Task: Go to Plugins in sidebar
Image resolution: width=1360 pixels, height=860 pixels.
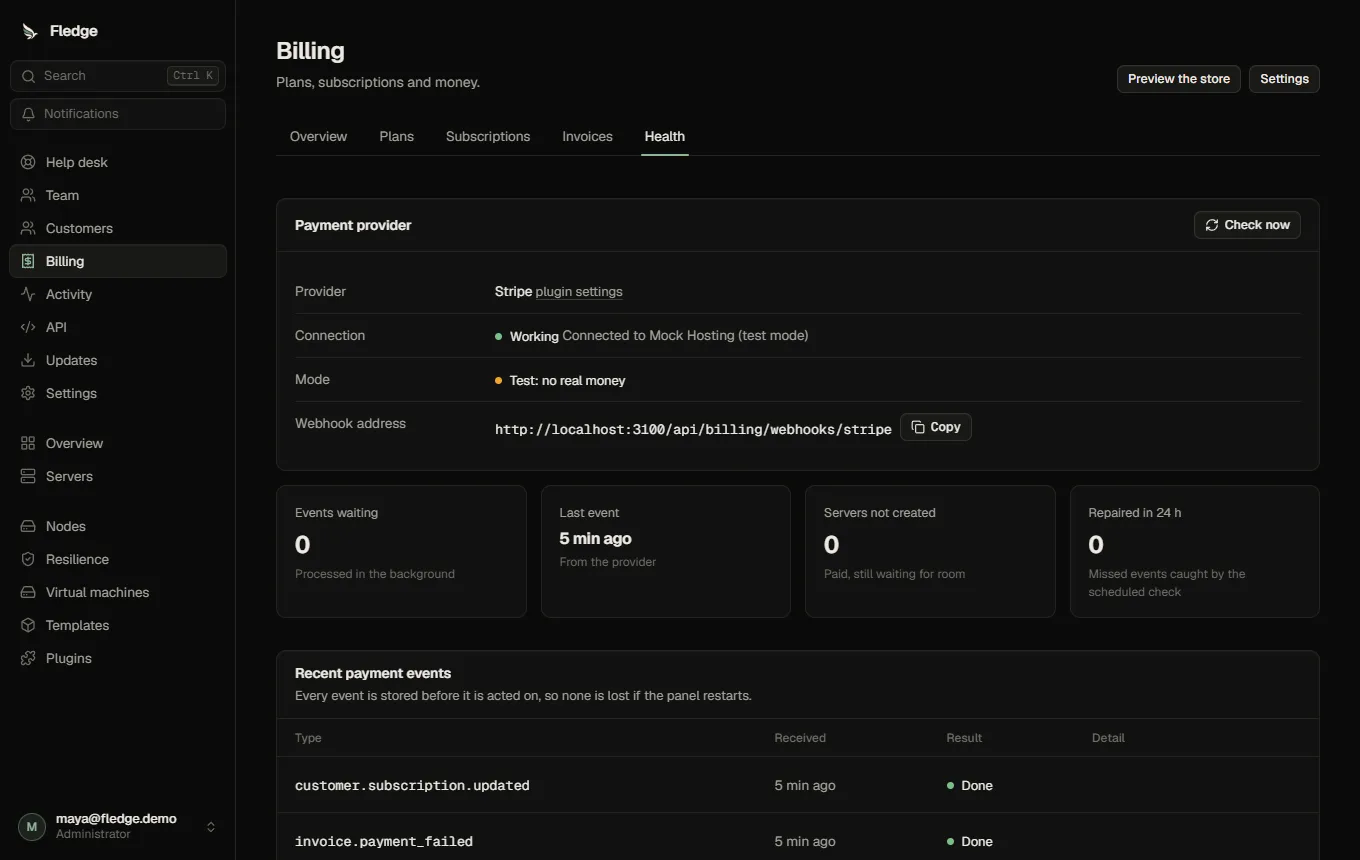Action: coord(118,658)
